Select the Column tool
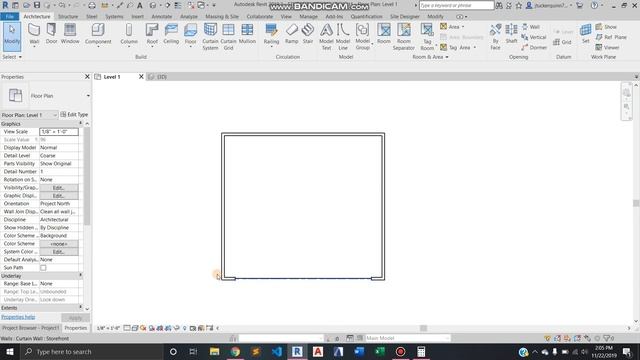 (129, 34)
